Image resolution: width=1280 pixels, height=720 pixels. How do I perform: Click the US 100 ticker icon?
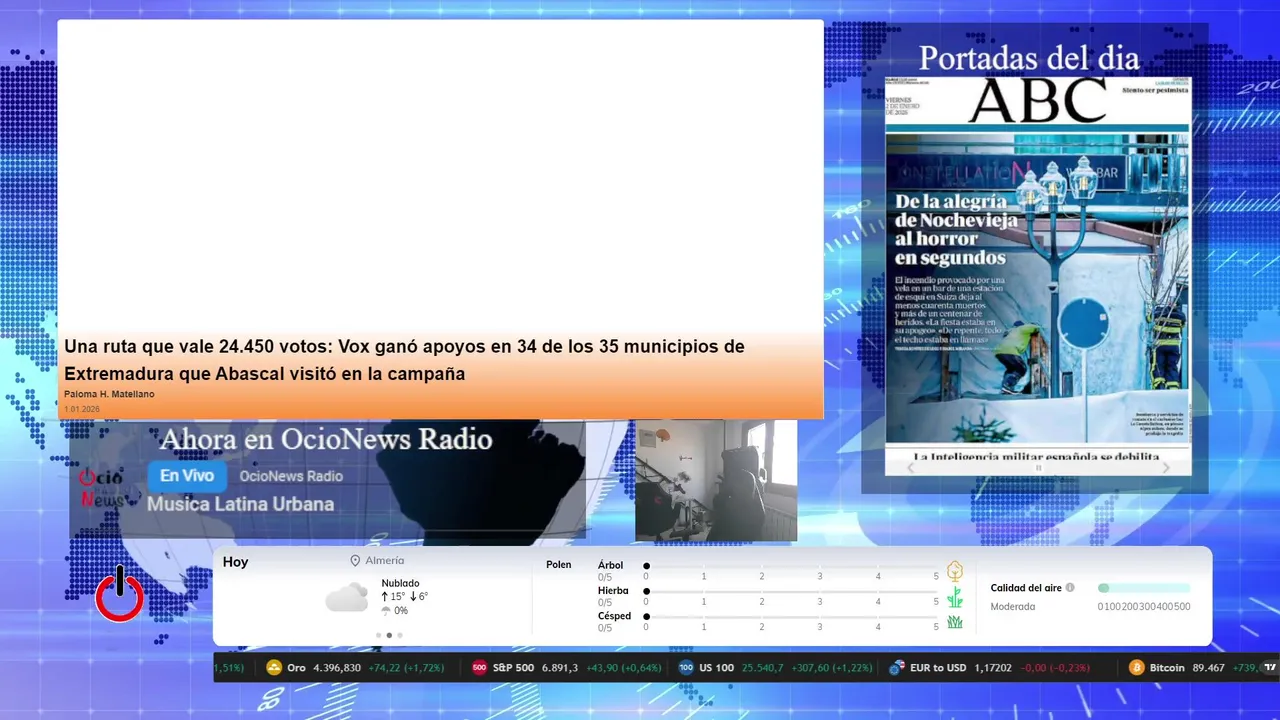click(686, 668)
